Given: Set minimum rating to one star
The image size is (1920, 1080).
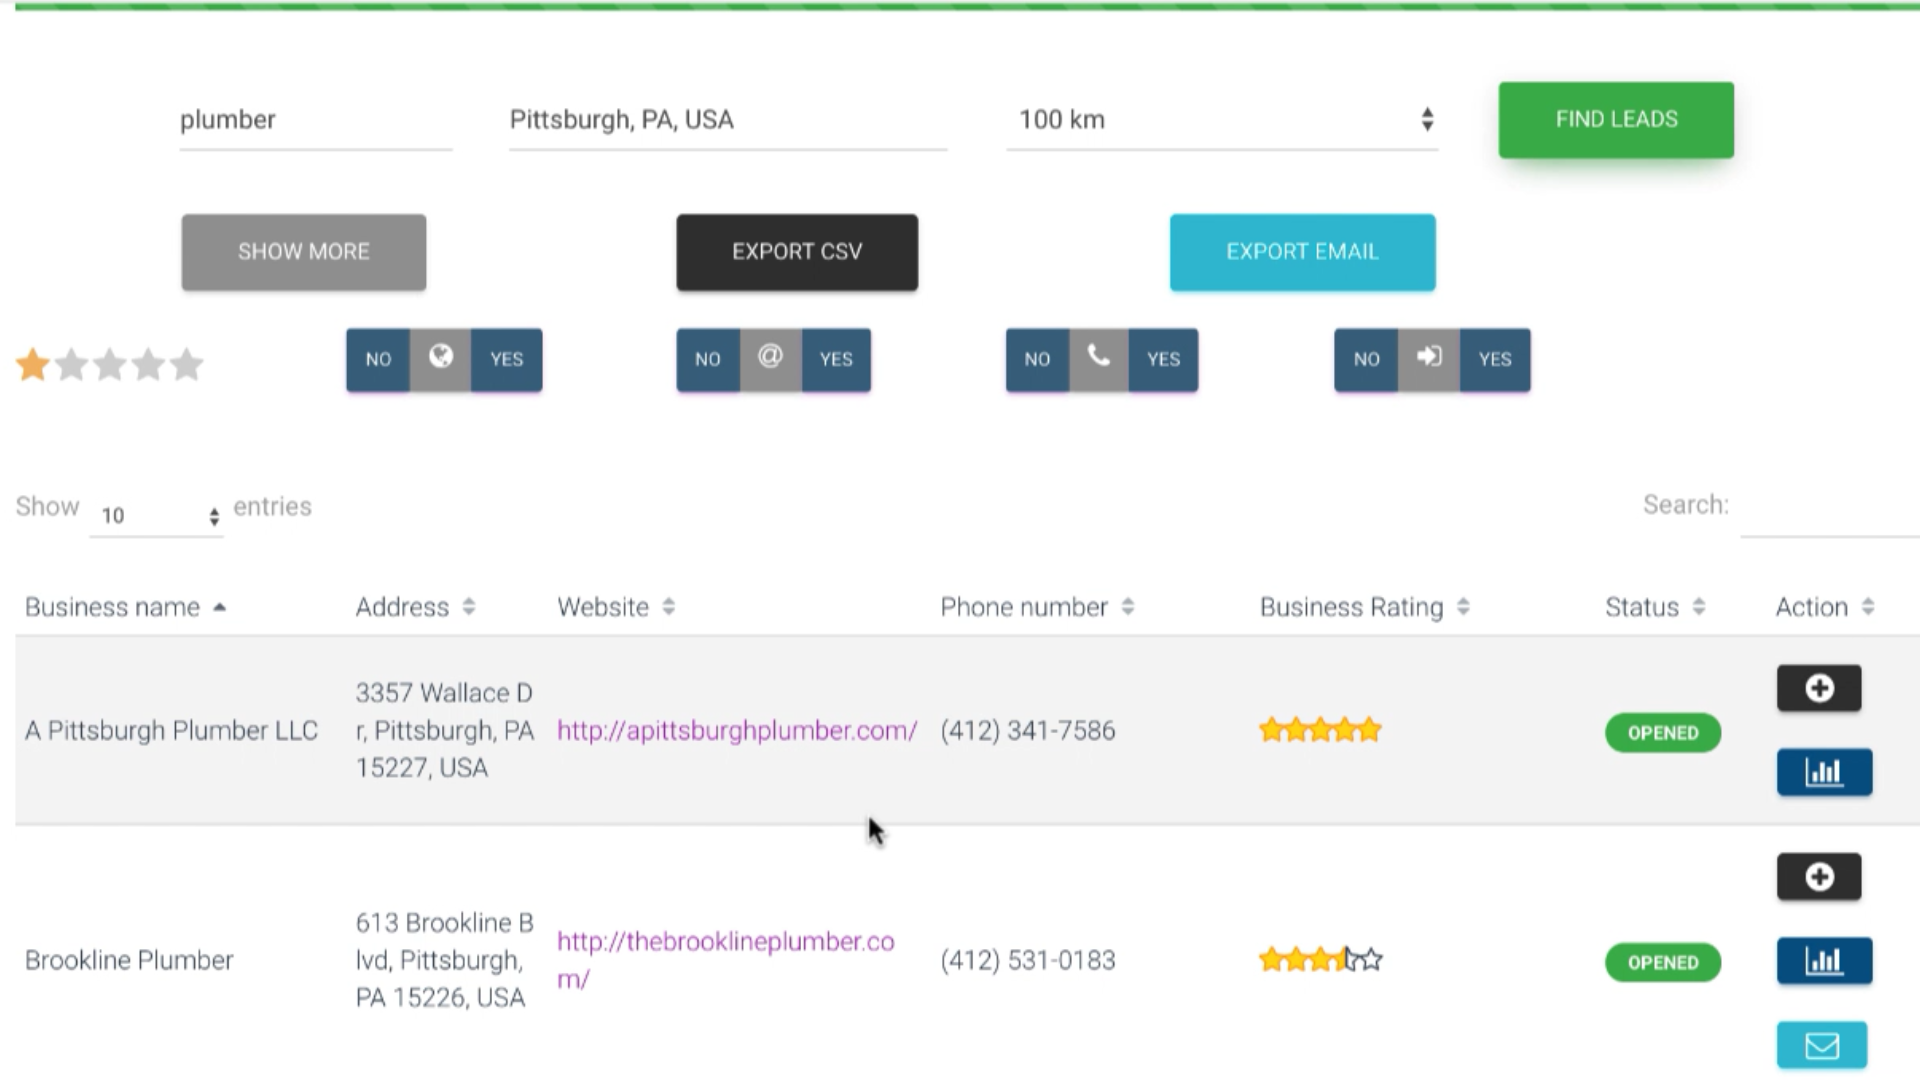Looking at the screenshot, I should coord(33,365).
